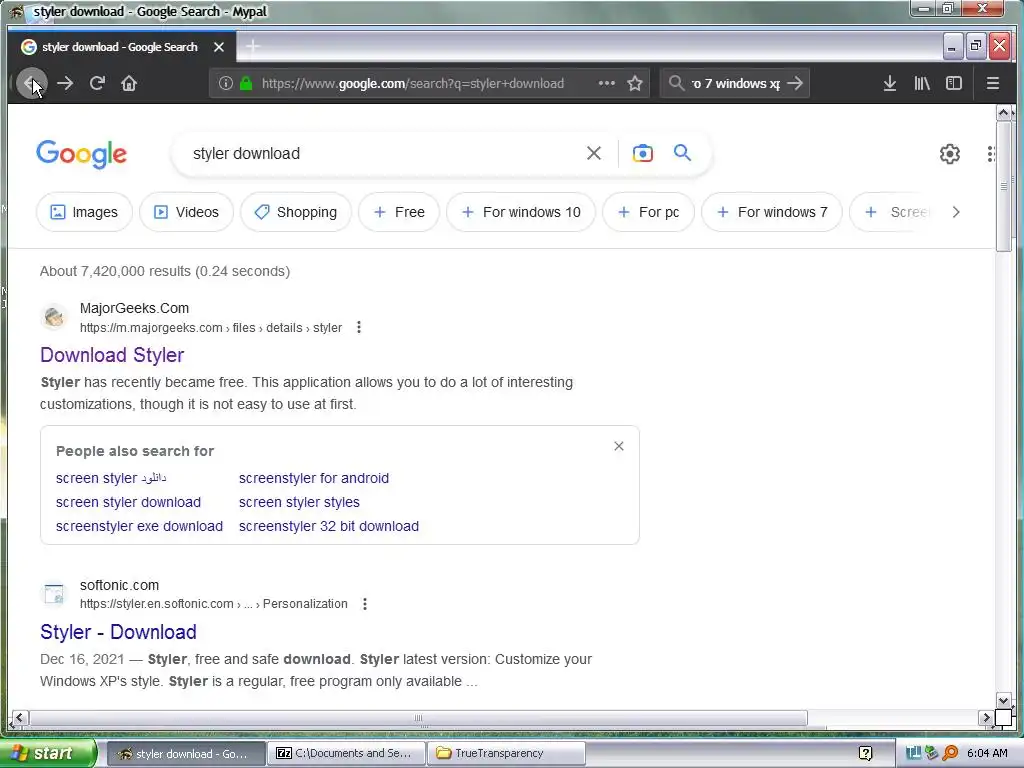The width and height of the screenshot is (1024, 768).
Task: Go back with the browser back arrow
Action: [x=31, y=84]
